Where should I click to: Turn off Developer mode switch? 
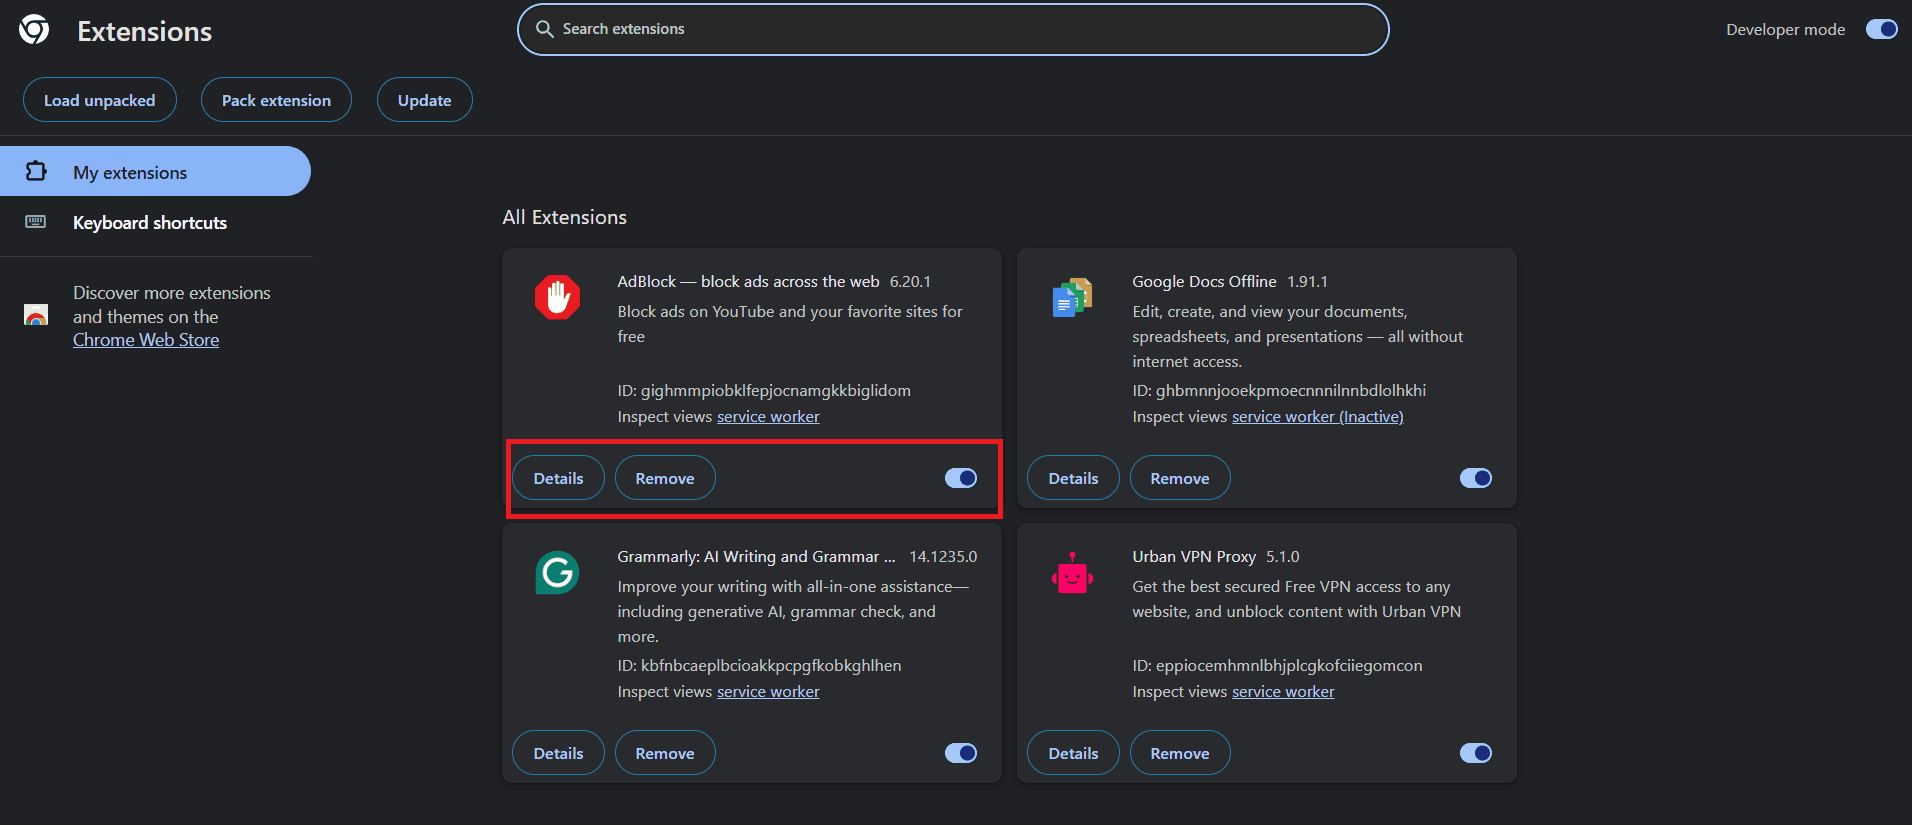tap(1881, 29)
